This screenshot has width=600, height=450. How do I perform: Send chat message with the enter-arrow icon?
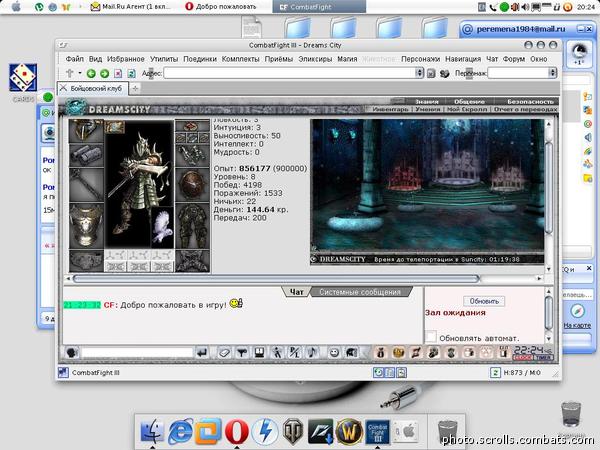tap(202, 352)
